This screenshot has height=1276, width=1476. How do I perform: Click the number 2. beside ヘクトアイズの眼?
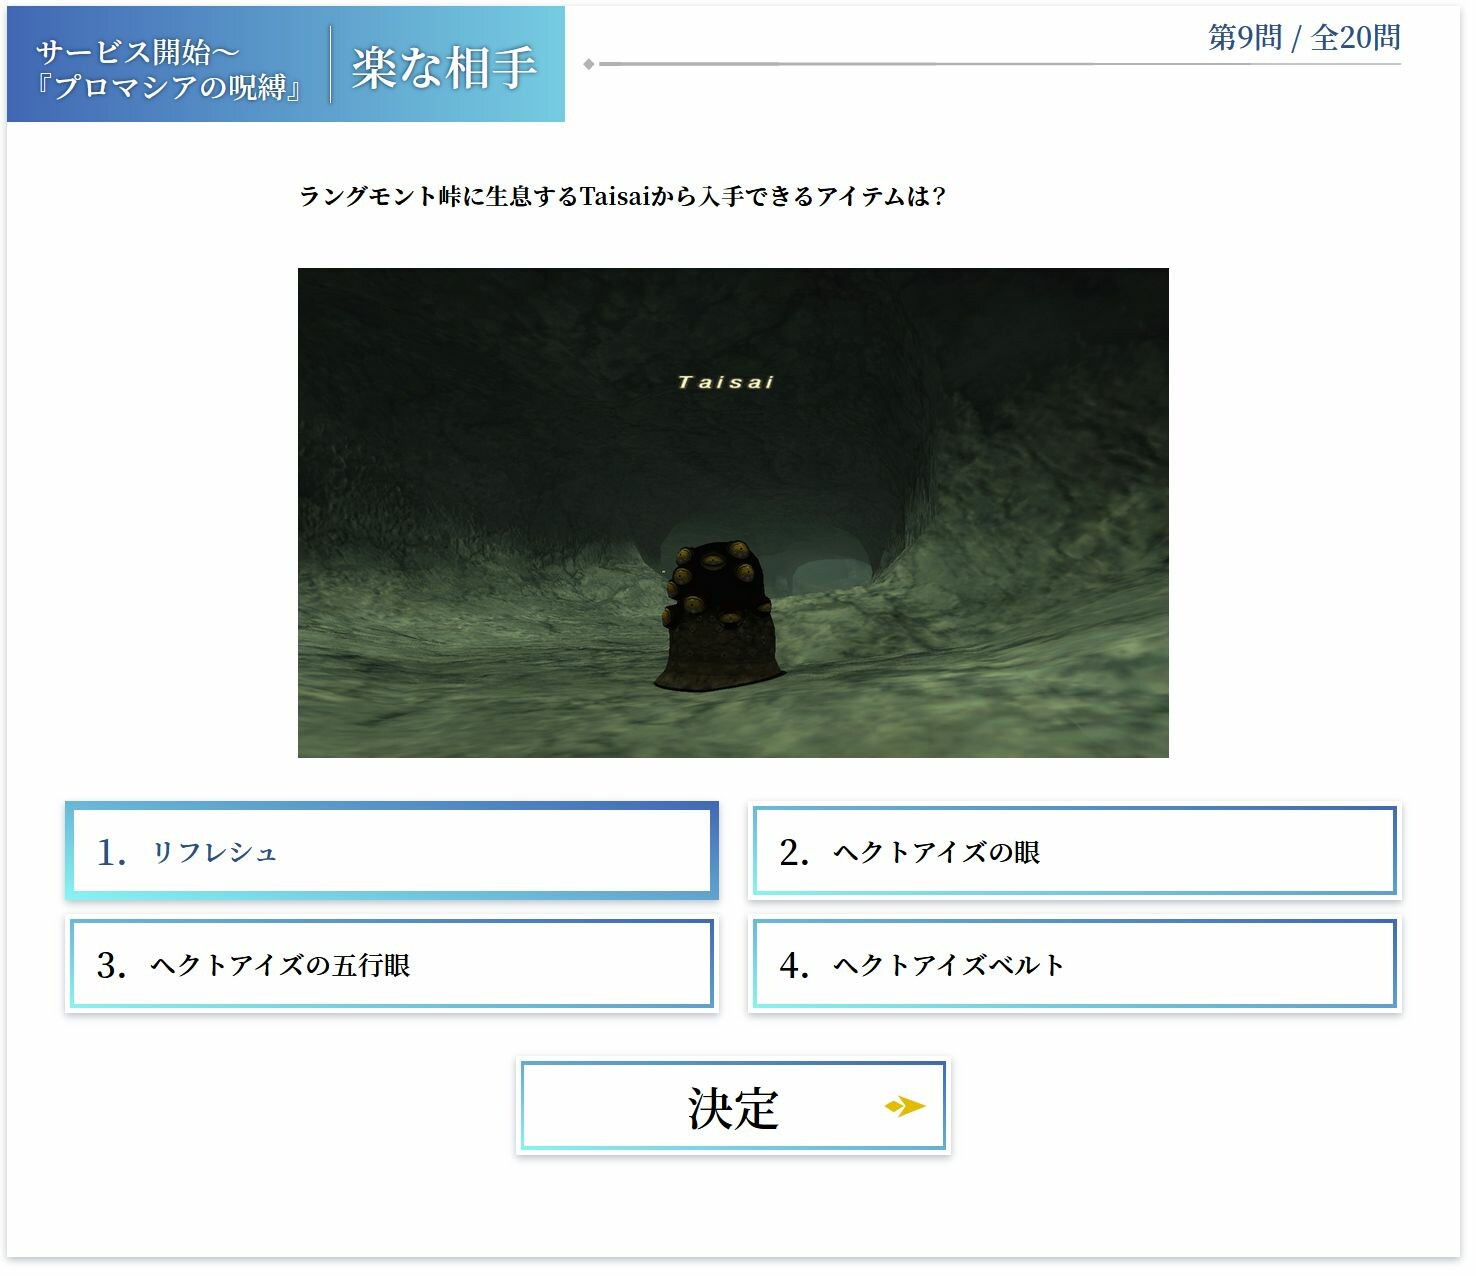pyautogui.click(x=794, y=852)
